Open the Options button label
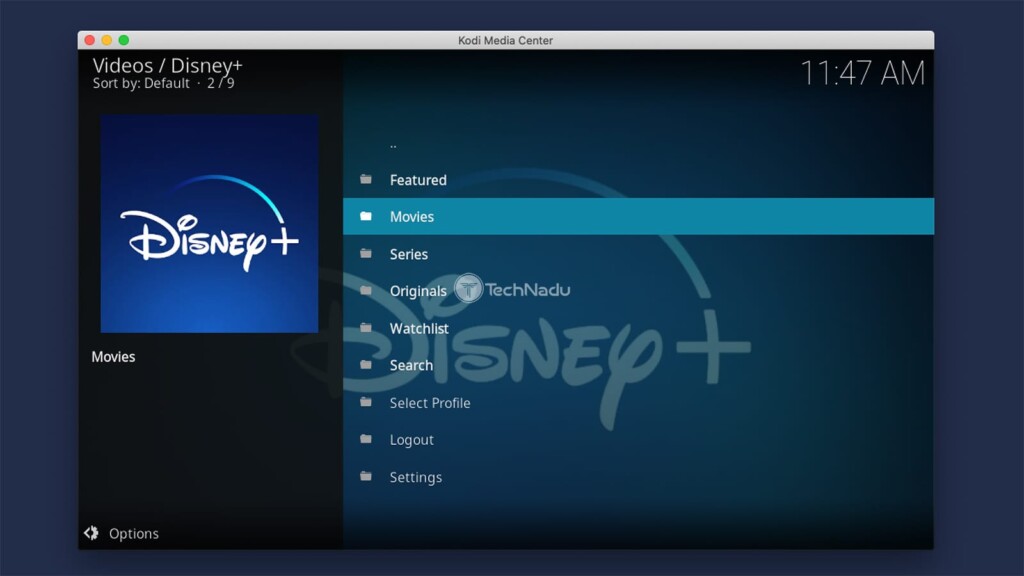Screen dimensions: 1024x576 pyautogui.click(x=134, y=534)
